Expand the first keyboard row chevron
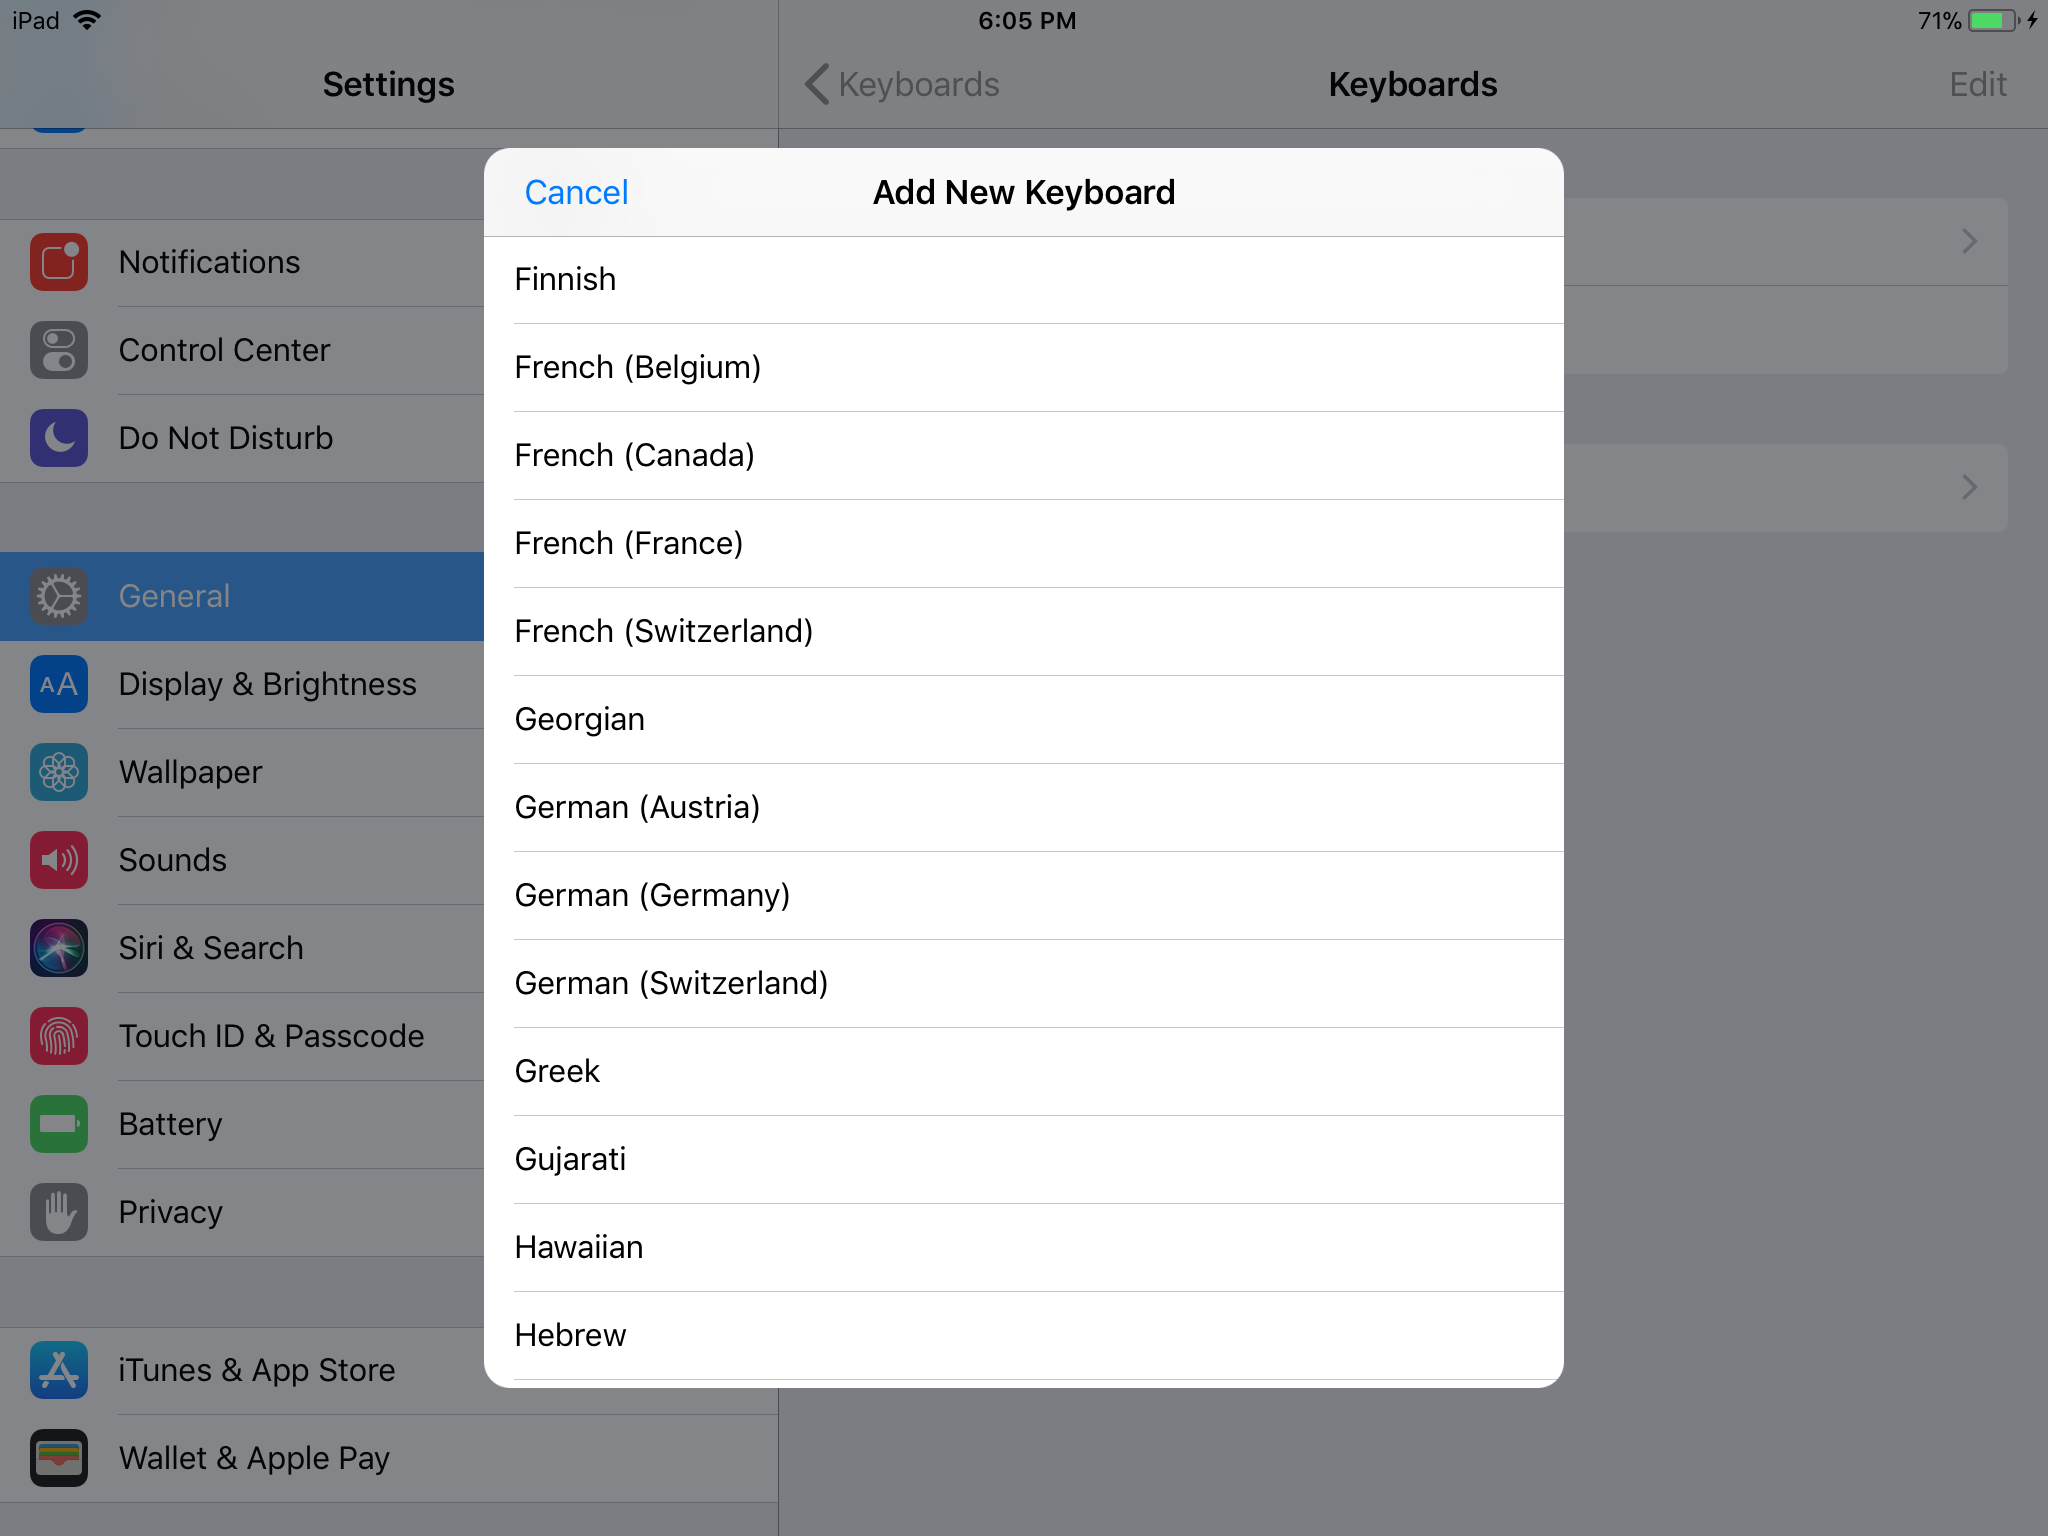 [x=1969, y=241]
